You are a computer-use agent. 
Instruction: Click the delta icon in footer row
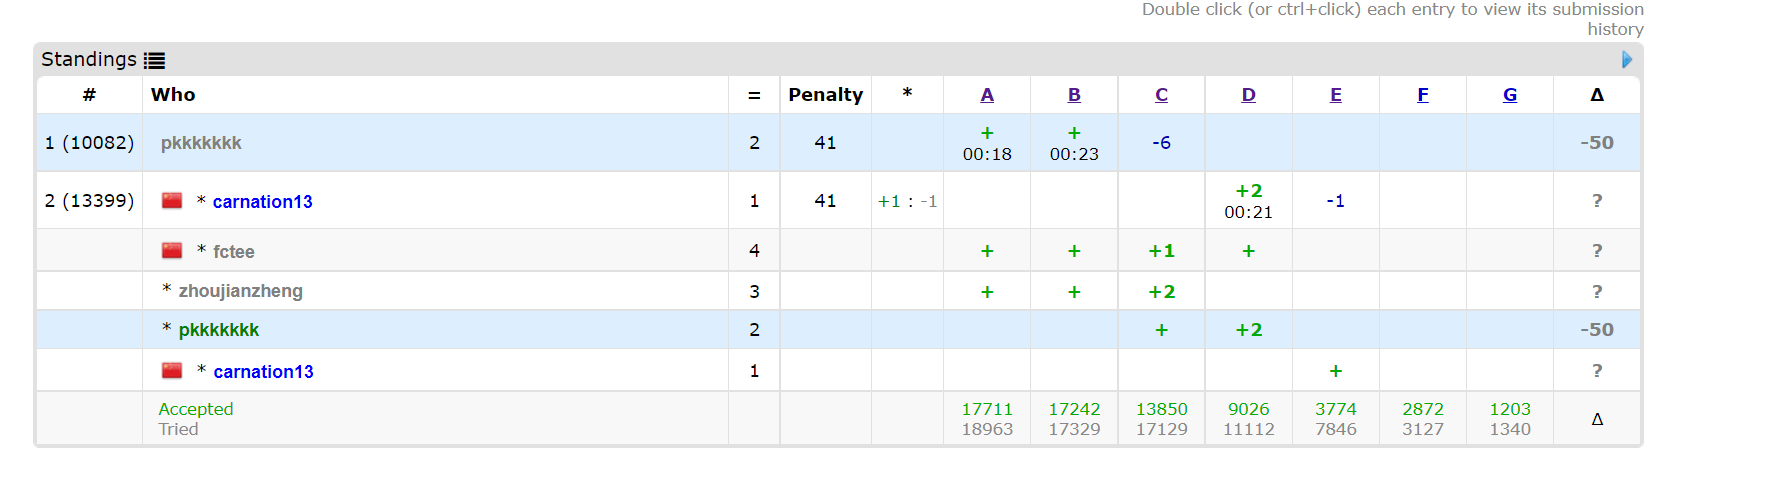1597,419
